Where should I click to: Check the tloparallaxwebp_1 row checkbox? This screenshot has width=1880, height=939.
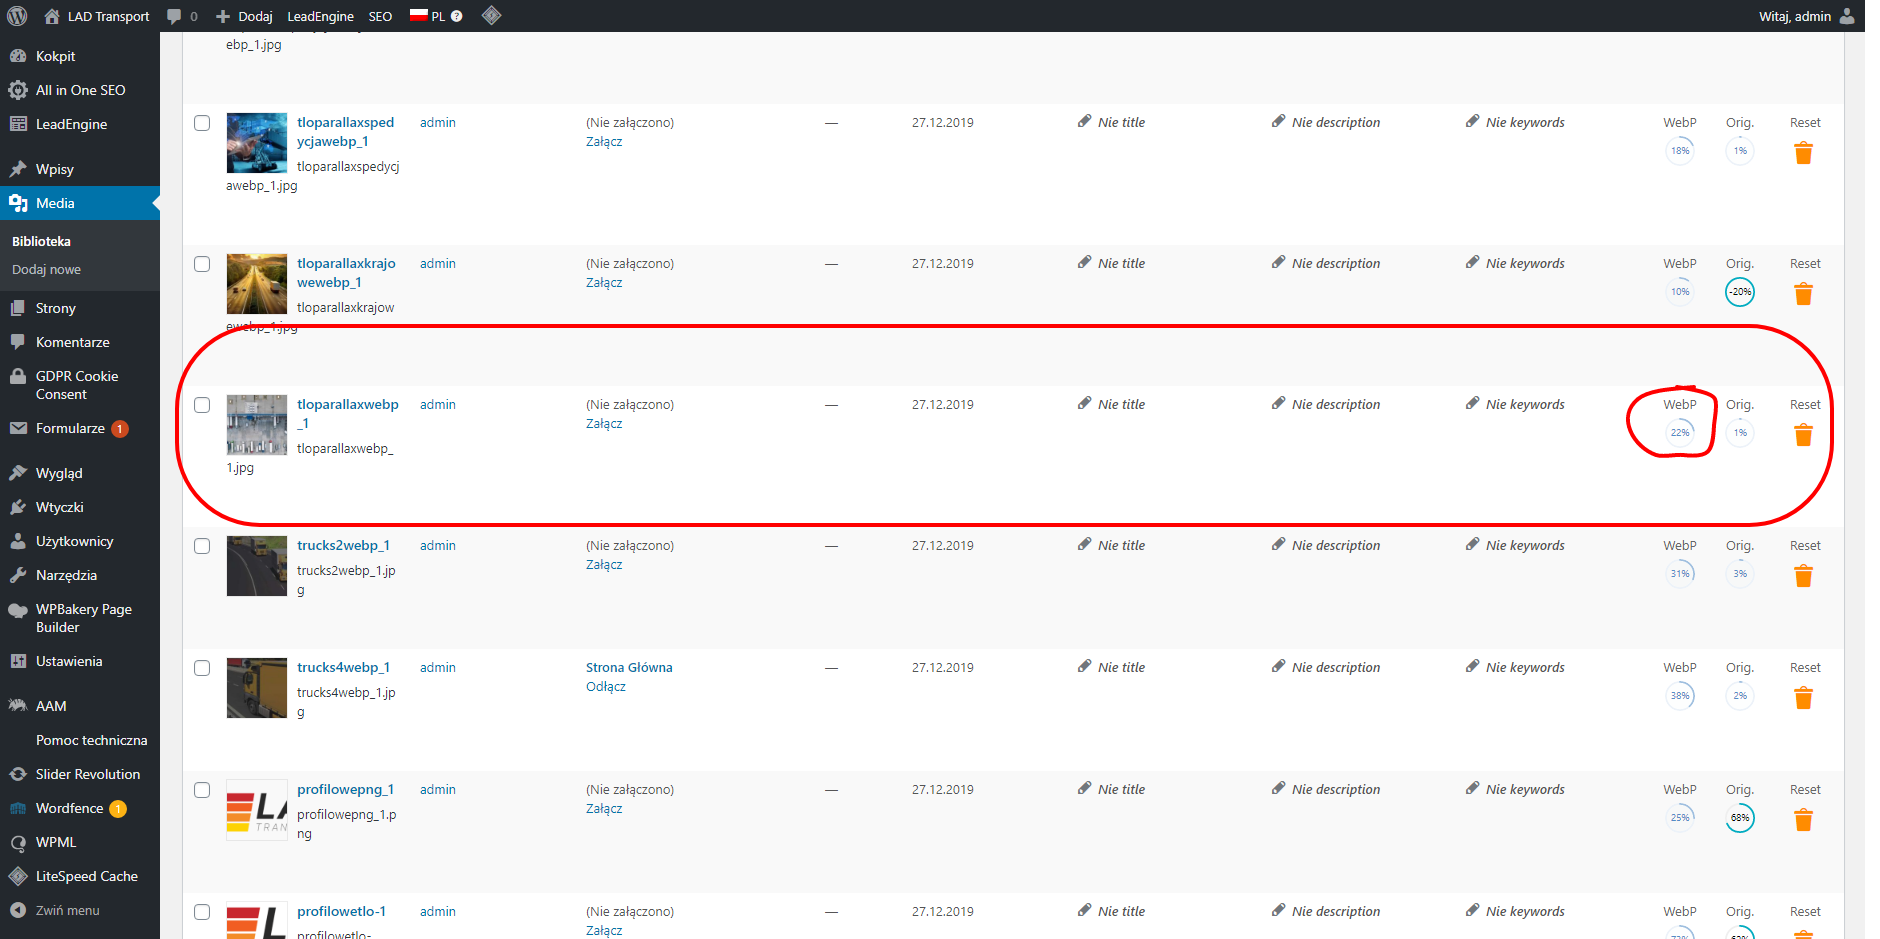click(x=202, y=405)
